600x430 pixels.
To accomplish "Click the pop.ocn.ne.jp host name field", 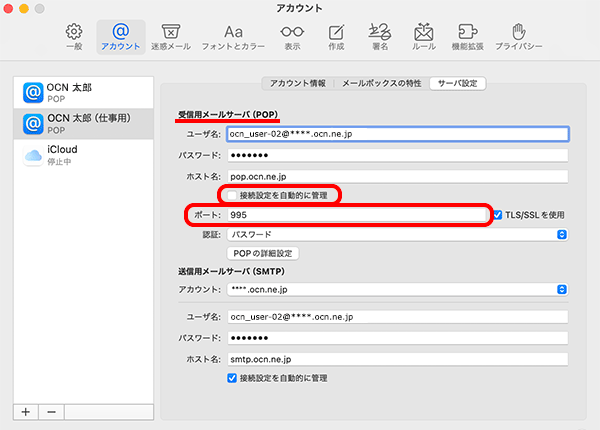I will coord(398,176).
